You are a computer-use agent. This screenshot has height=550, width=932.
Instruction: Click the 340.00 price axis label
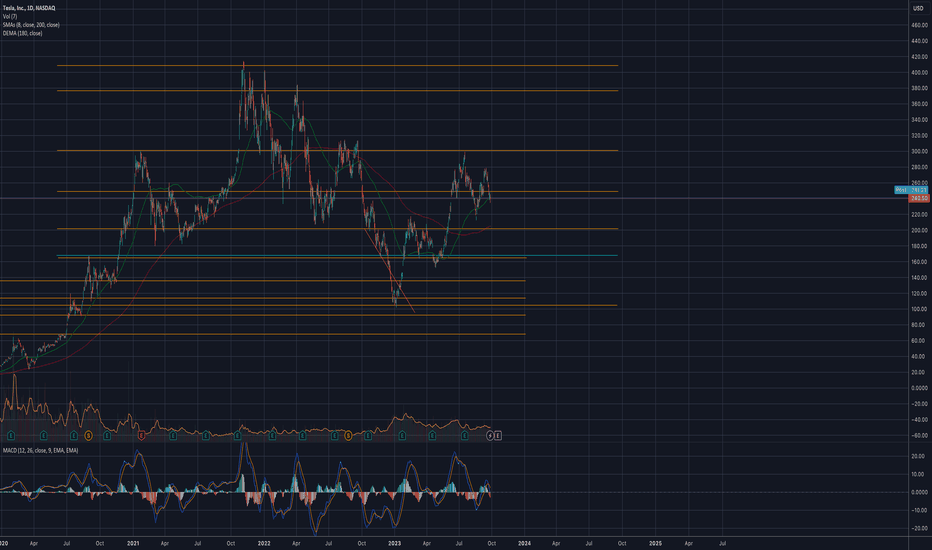(920, 120)
